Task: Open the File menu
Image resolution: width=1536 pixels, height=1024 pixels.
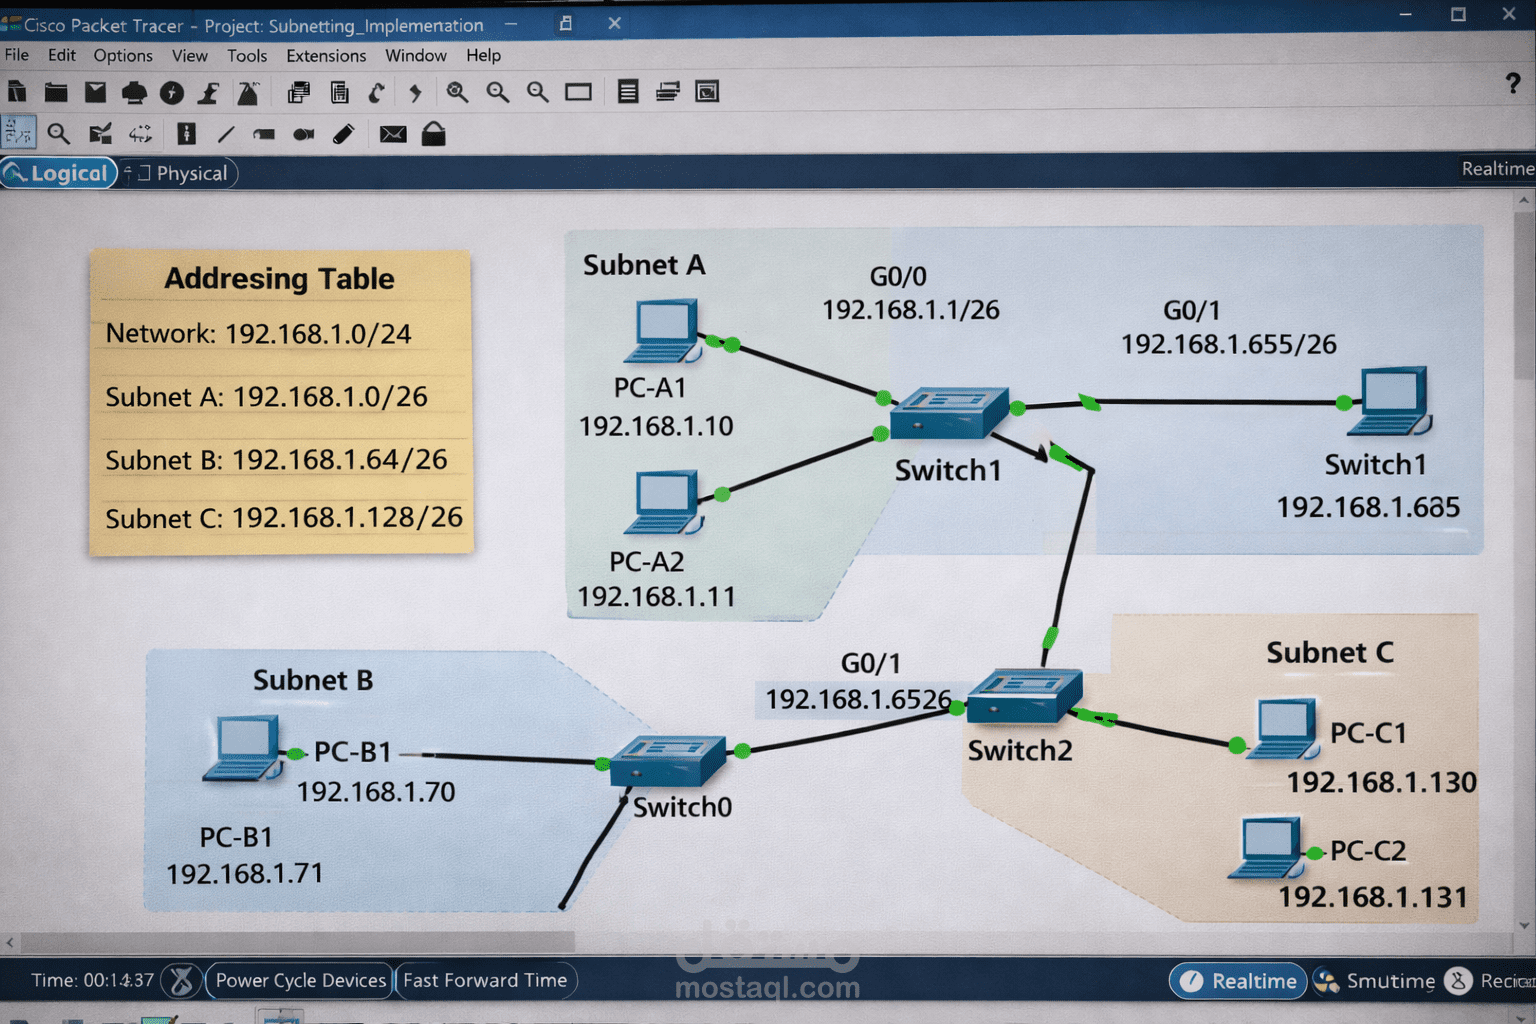Action: (16, 55)
